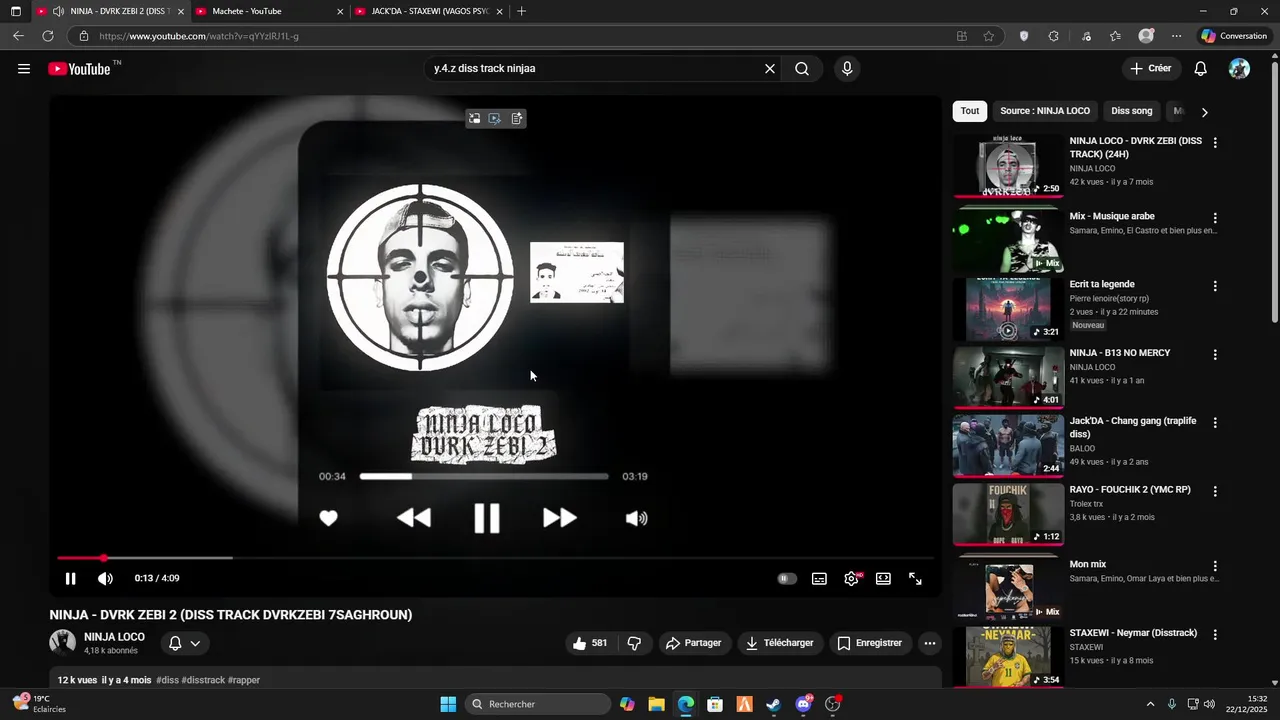
Task: Open Steam from taskbar
Action: [773, 704]
